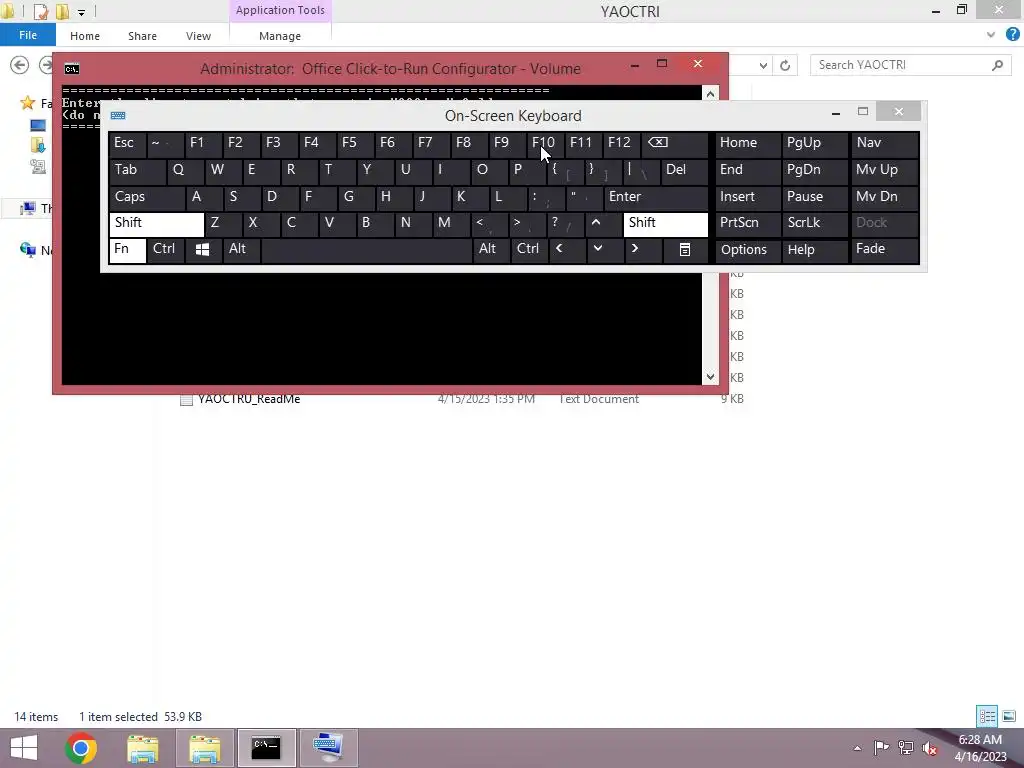Open the Windows Start button
This screenshot has height=768, width=1024.
tap(24, 748)
